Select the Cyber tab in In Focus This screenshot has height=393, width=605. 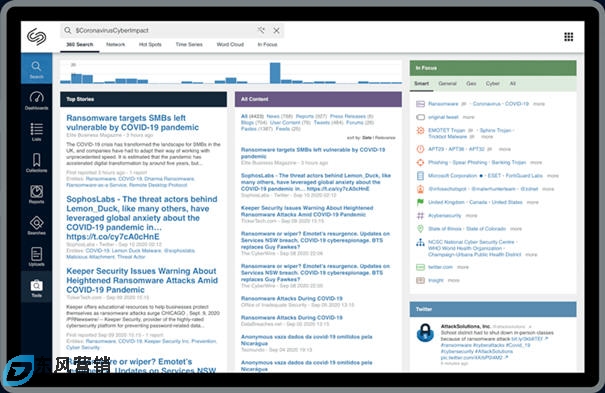point(492,83)
